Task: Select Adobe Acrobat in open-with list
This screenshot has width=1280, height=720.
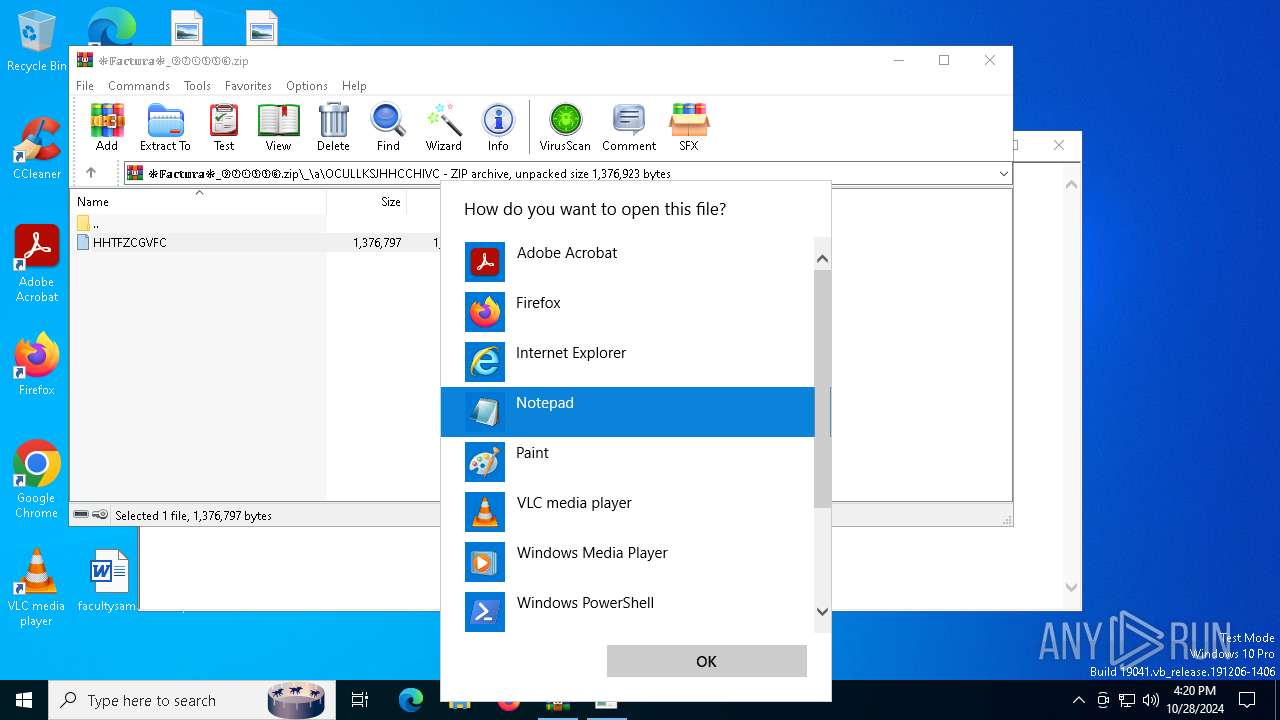Action: [x=628, y=262]
